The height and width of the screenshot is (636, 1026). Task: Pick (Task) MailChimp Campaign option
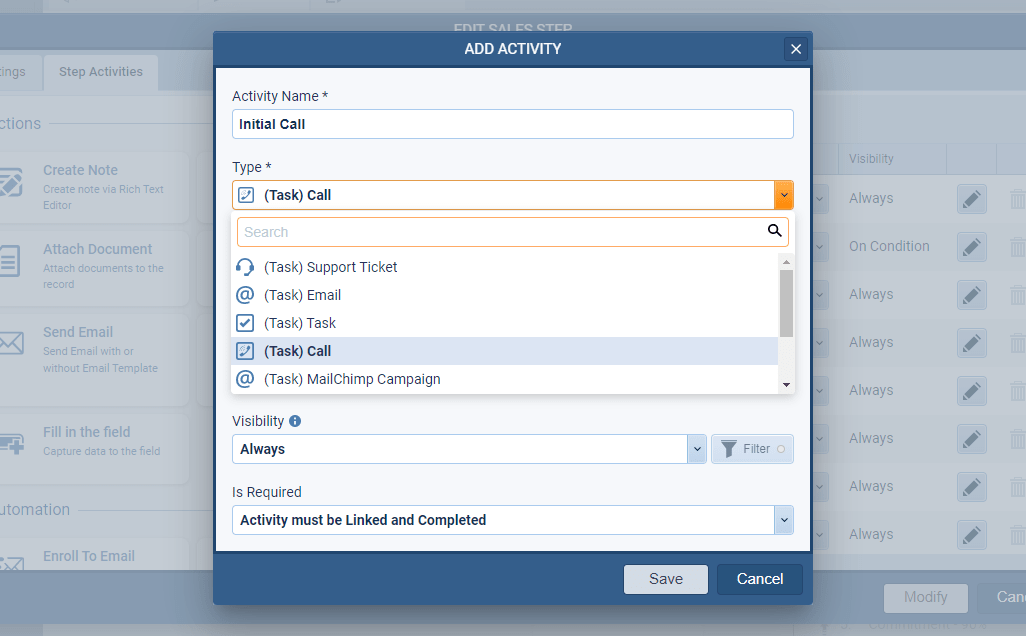click(352, 379)
